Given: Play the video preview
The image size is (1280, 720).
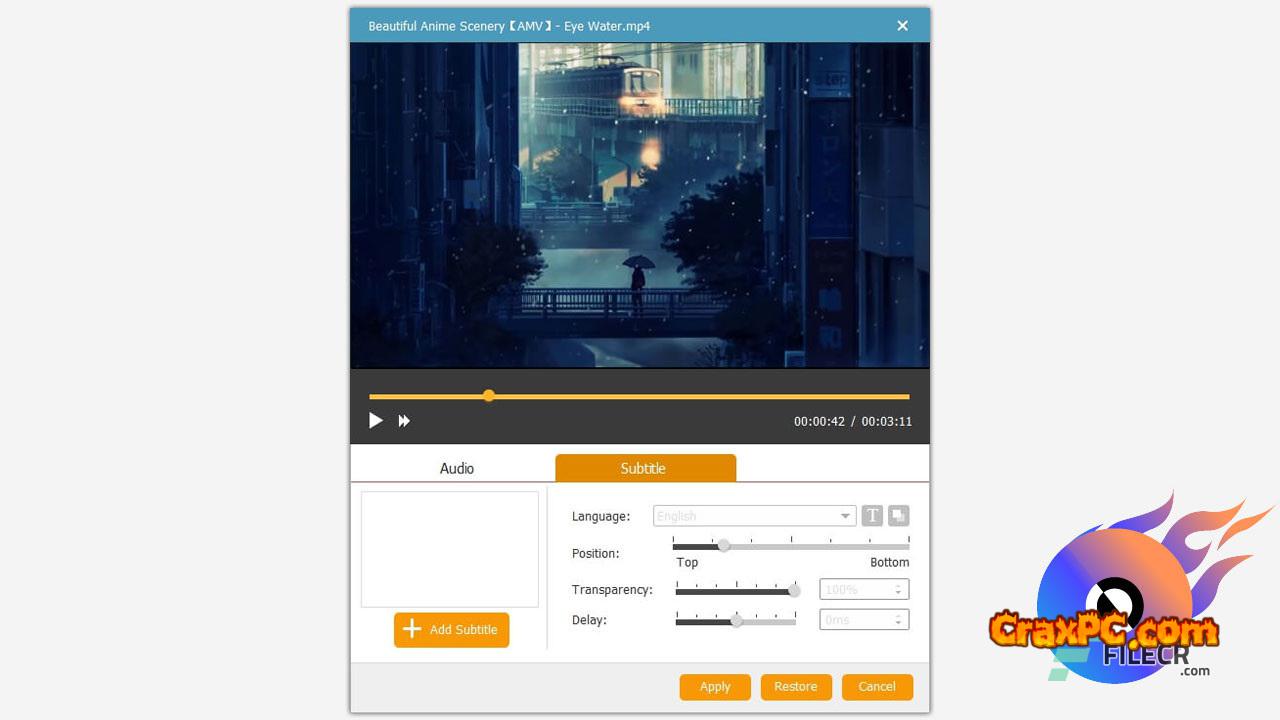Looking at the screenshot, I should click(376, 421).
